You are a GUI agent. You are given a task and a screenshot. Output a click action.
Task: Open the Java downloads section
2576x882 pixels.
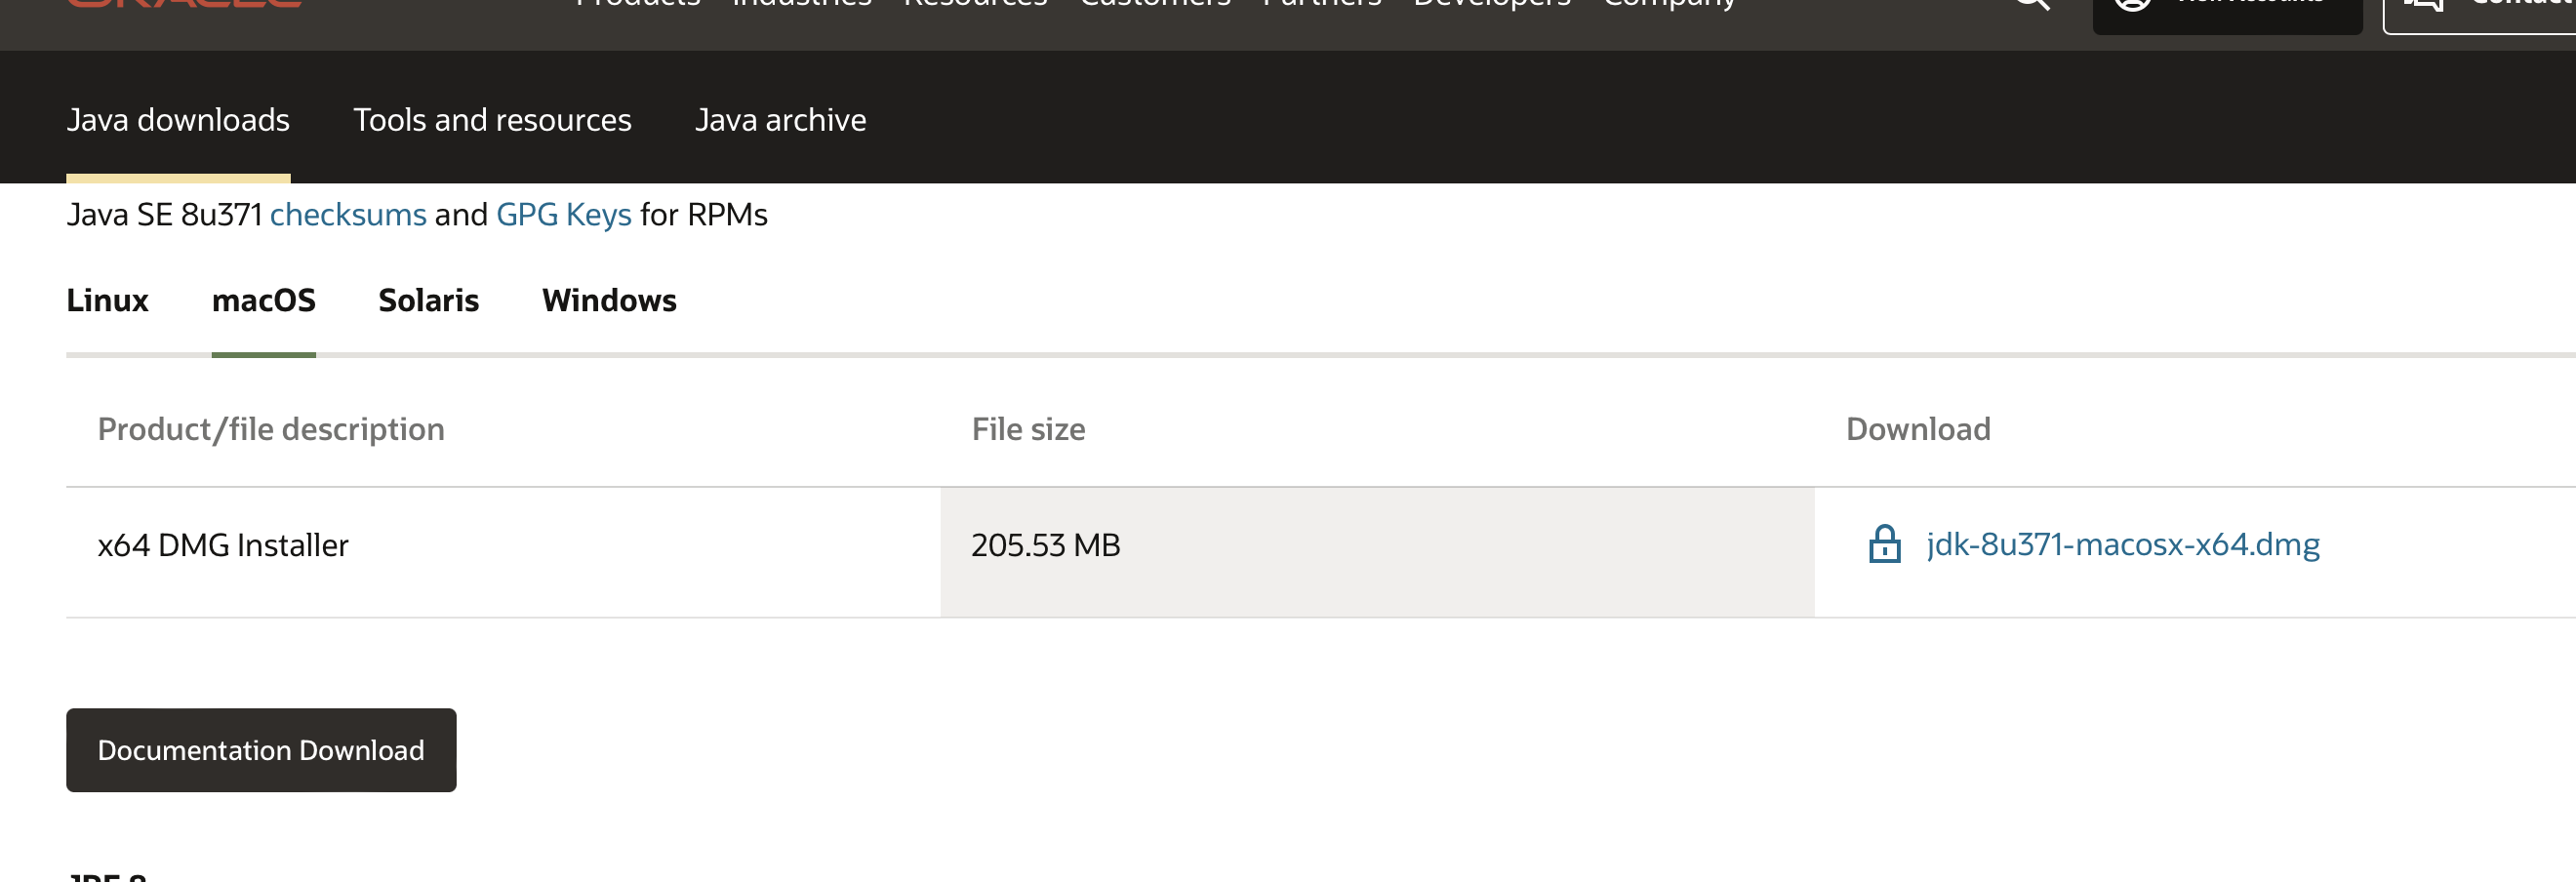(x=178, y=120)
